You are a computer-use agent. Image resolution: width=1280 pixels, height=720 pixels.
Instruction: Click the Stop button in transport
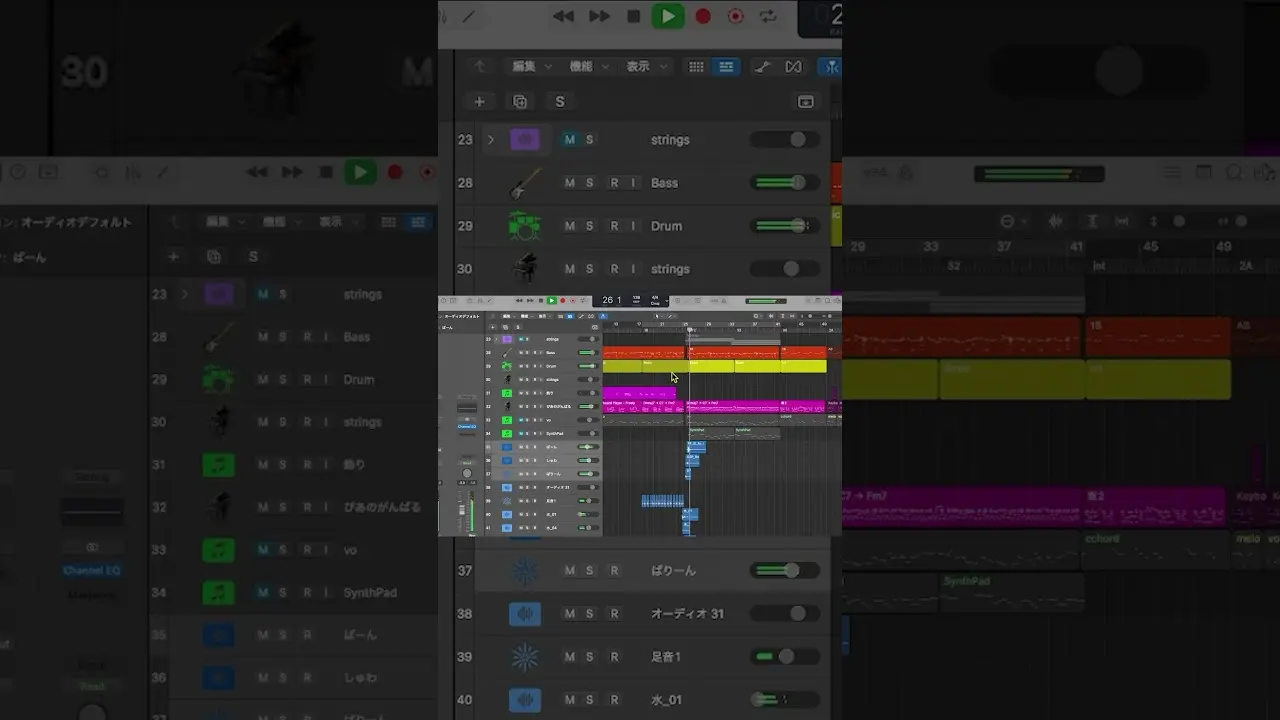[633, 16]
